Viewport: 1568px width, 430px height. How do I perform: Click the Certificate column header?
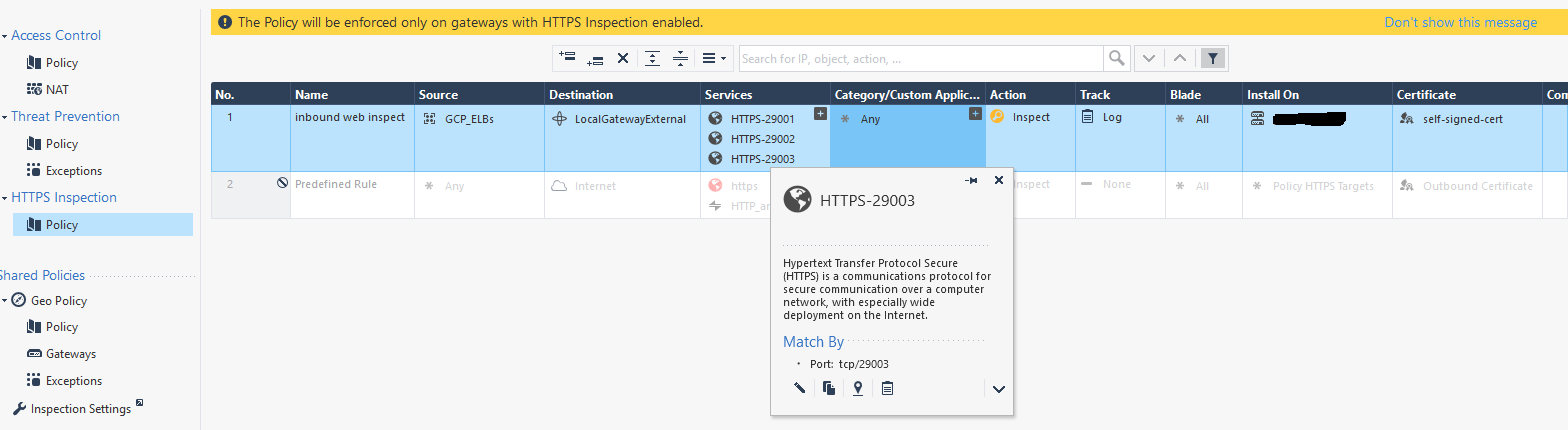click(x=1466, y=94)
